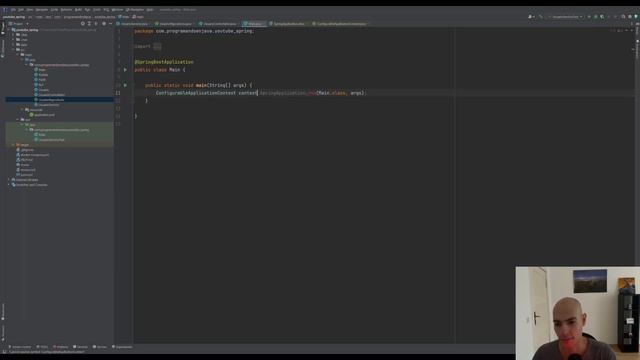Toggle the Bookmarks stripe button on left edge
The width and height of the screenshot is (640, 360).
pos(2,311)
